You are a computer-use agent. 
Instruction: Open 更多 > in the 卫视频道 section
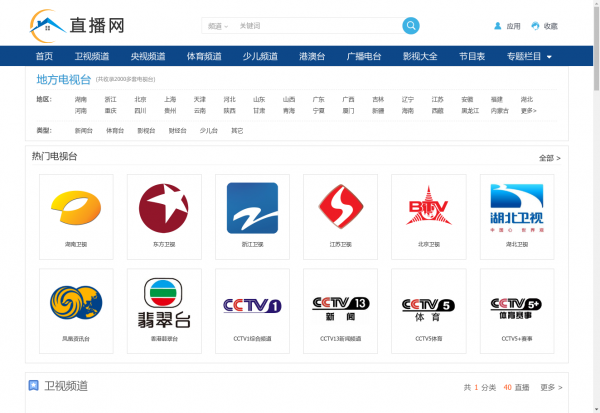(551, 387)
